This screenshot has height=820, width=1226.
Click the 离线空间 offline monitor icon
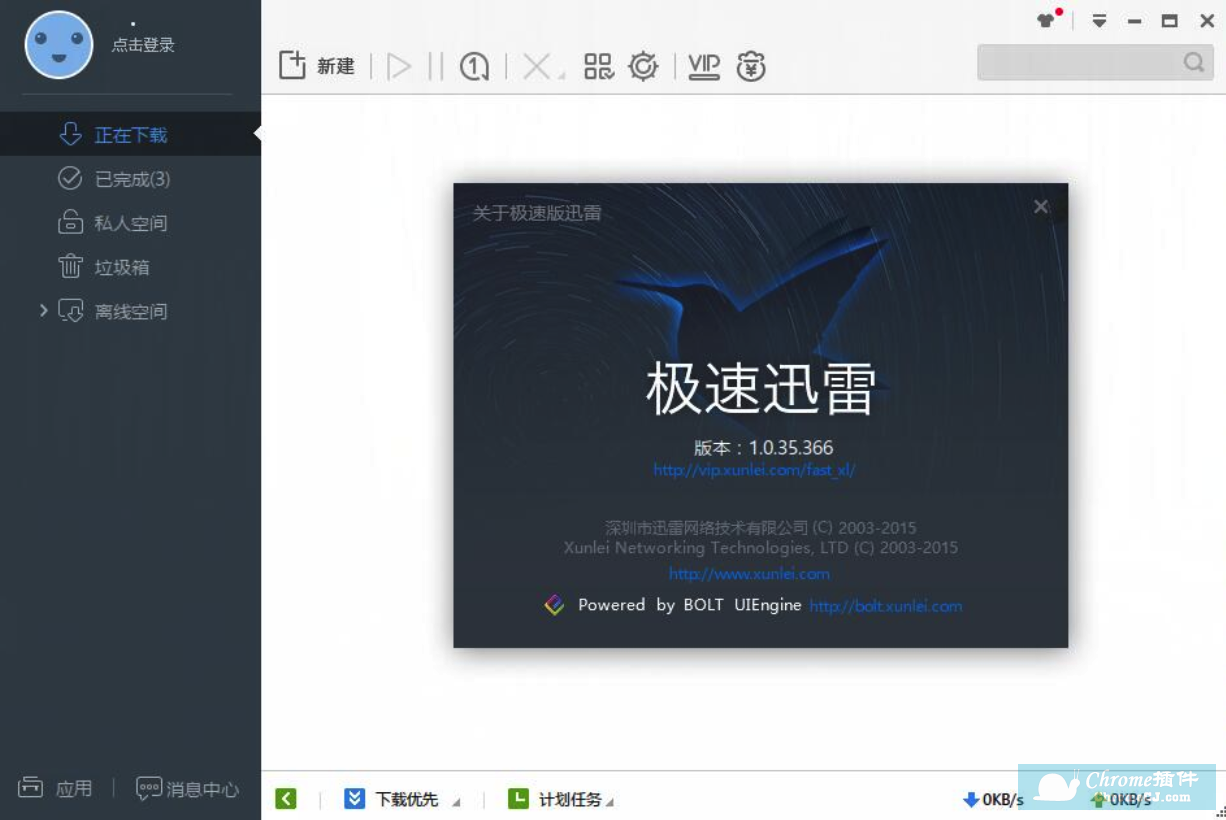(70, 311)
